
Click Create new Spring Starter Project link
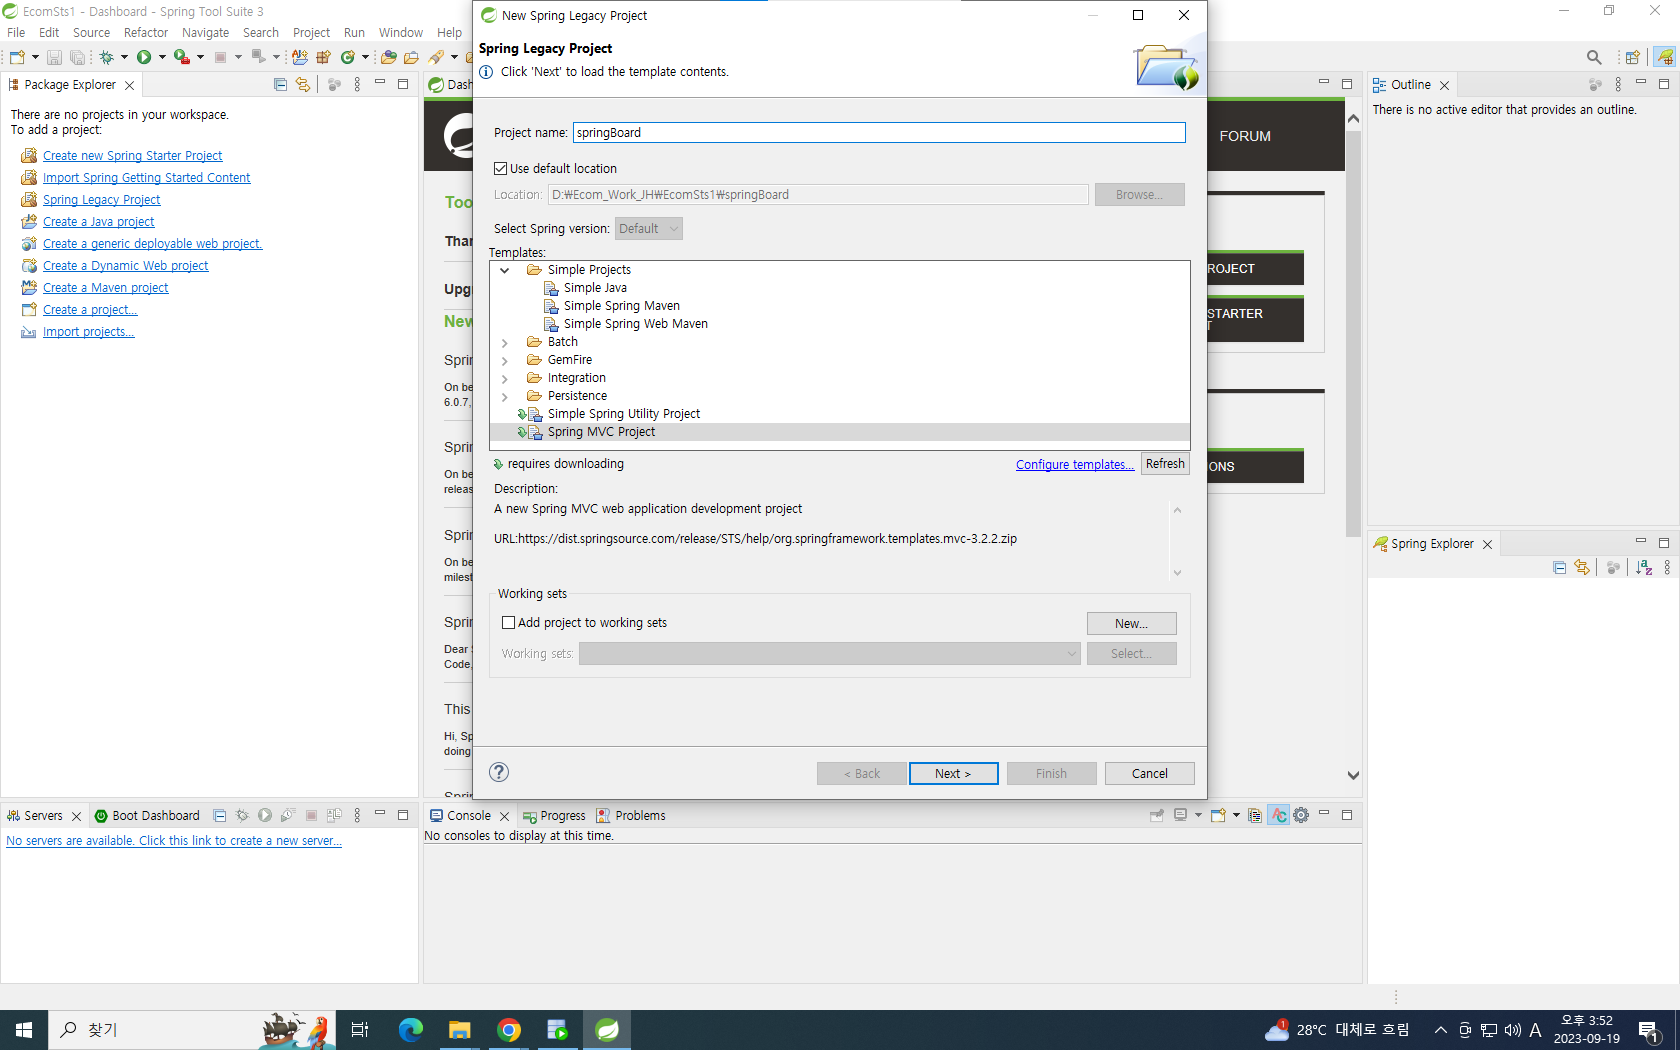click(132, 155)
